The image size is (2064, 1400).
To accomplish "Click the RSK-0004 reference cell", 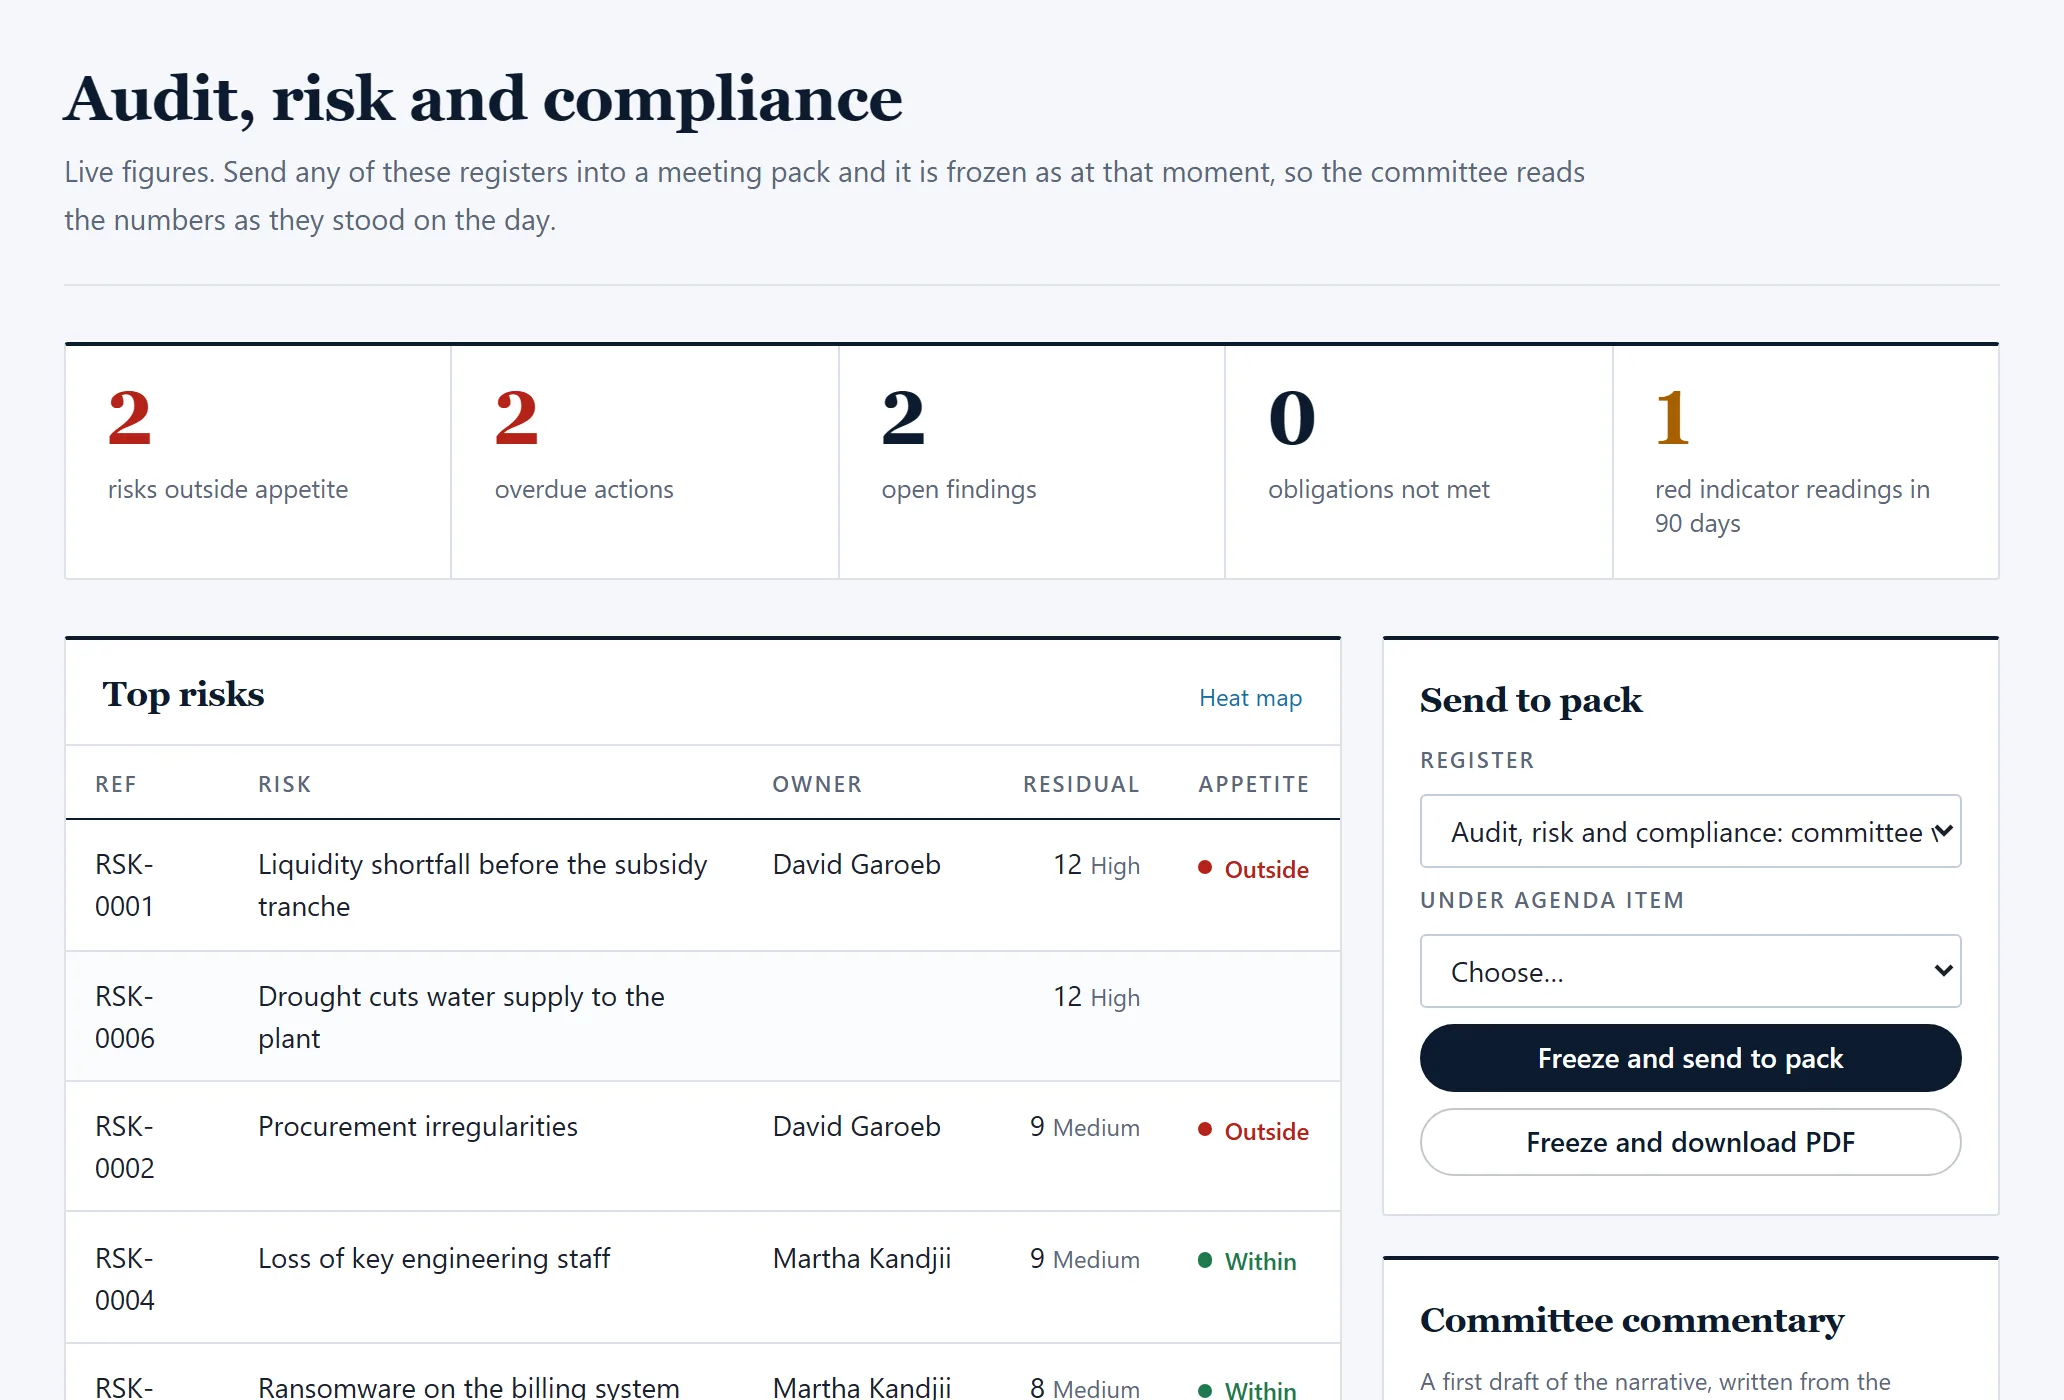I will (125, 1279).
